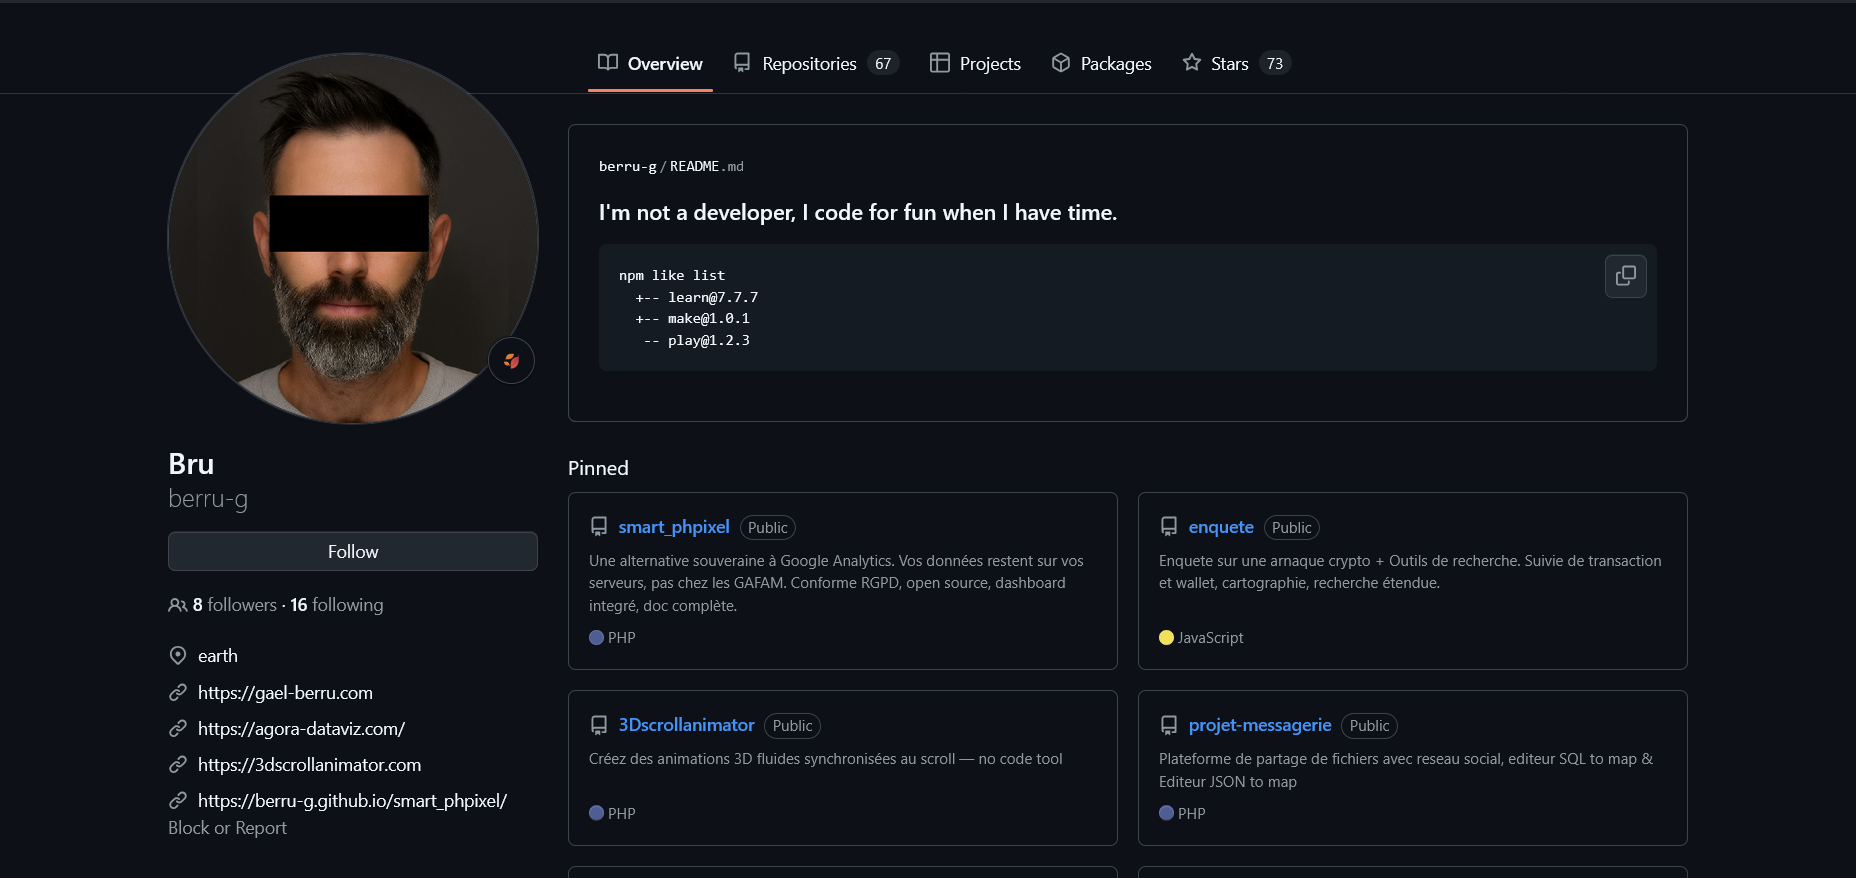
Task: Click the repo icon beside projet-messagerie
Action: [x=1169, y=725]
